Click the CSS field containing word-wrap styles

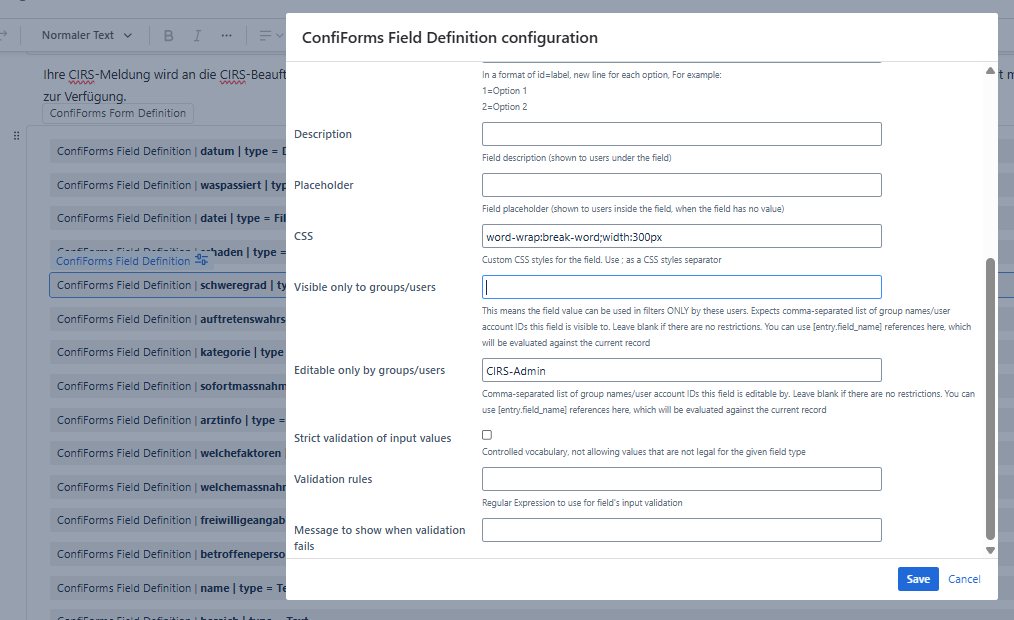pyautogui.click(x=681, y=236)
